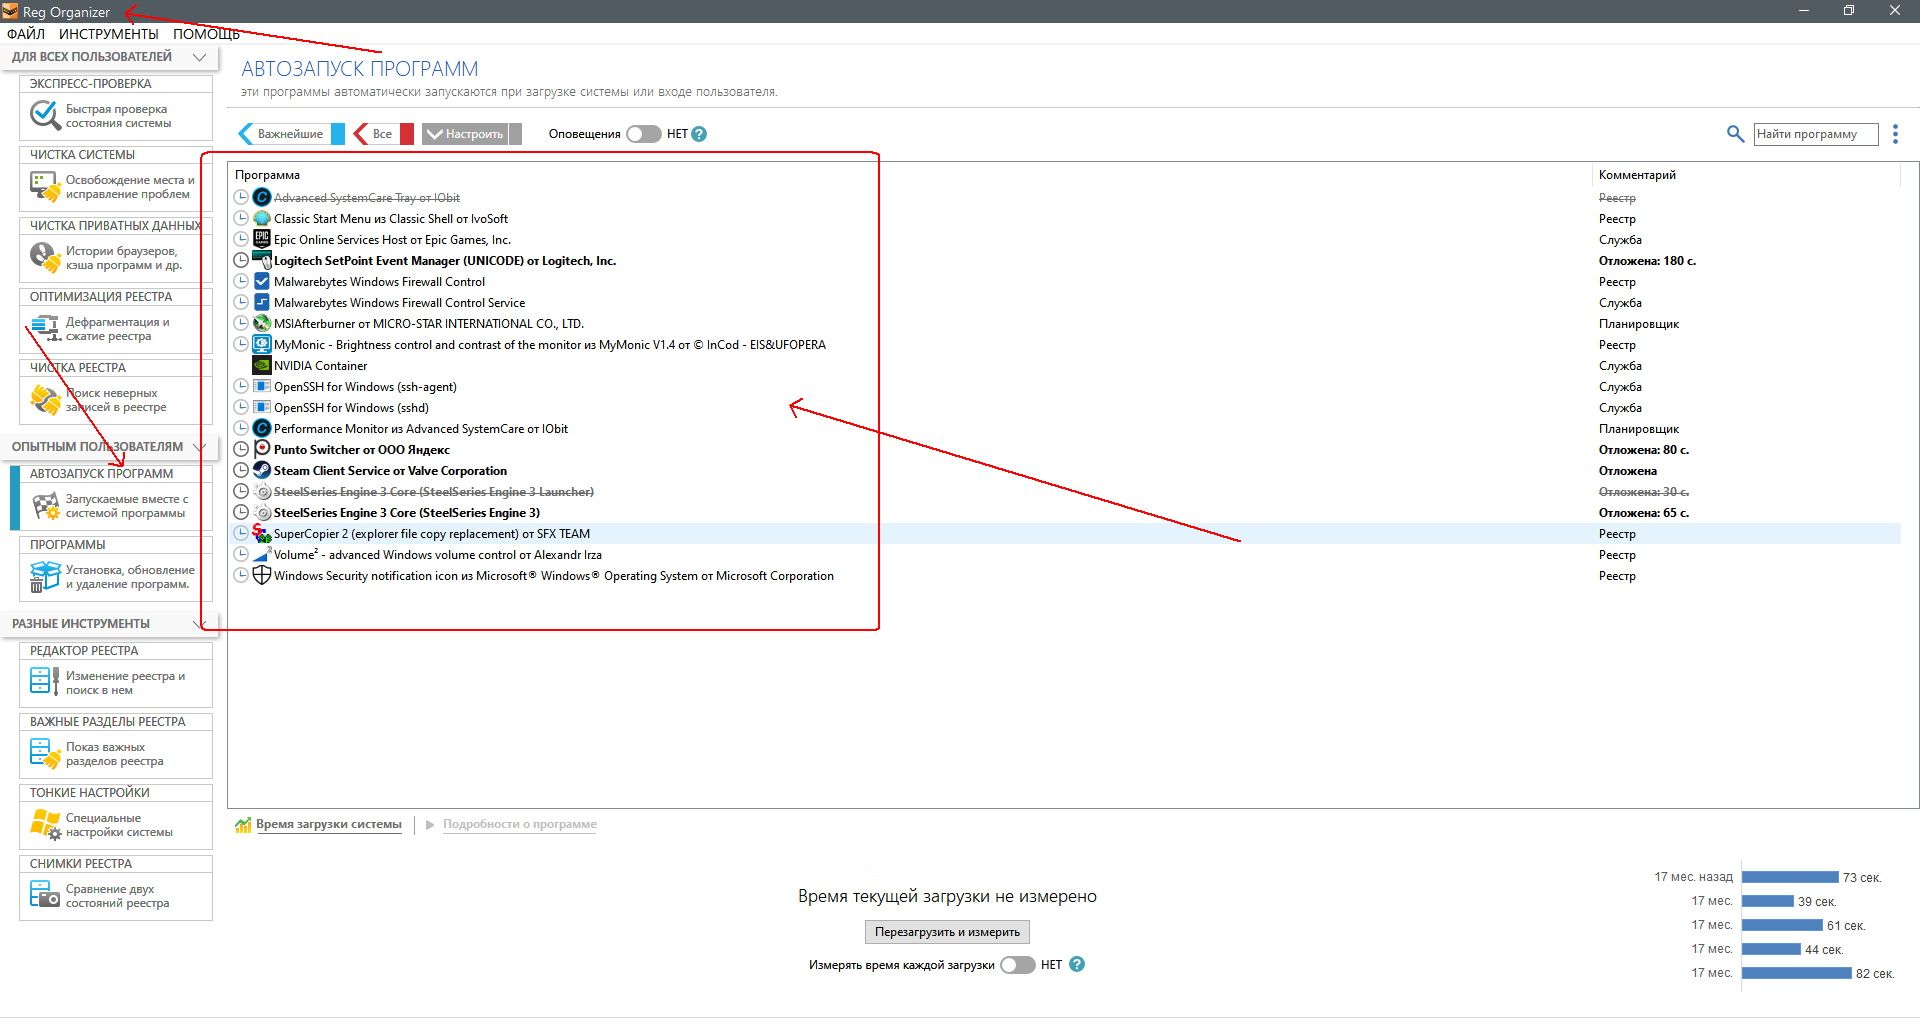Focus the Найти программу search field
Image resolution: width=1920 pixels, height=1018 pixels.
tap(1816, 134)
